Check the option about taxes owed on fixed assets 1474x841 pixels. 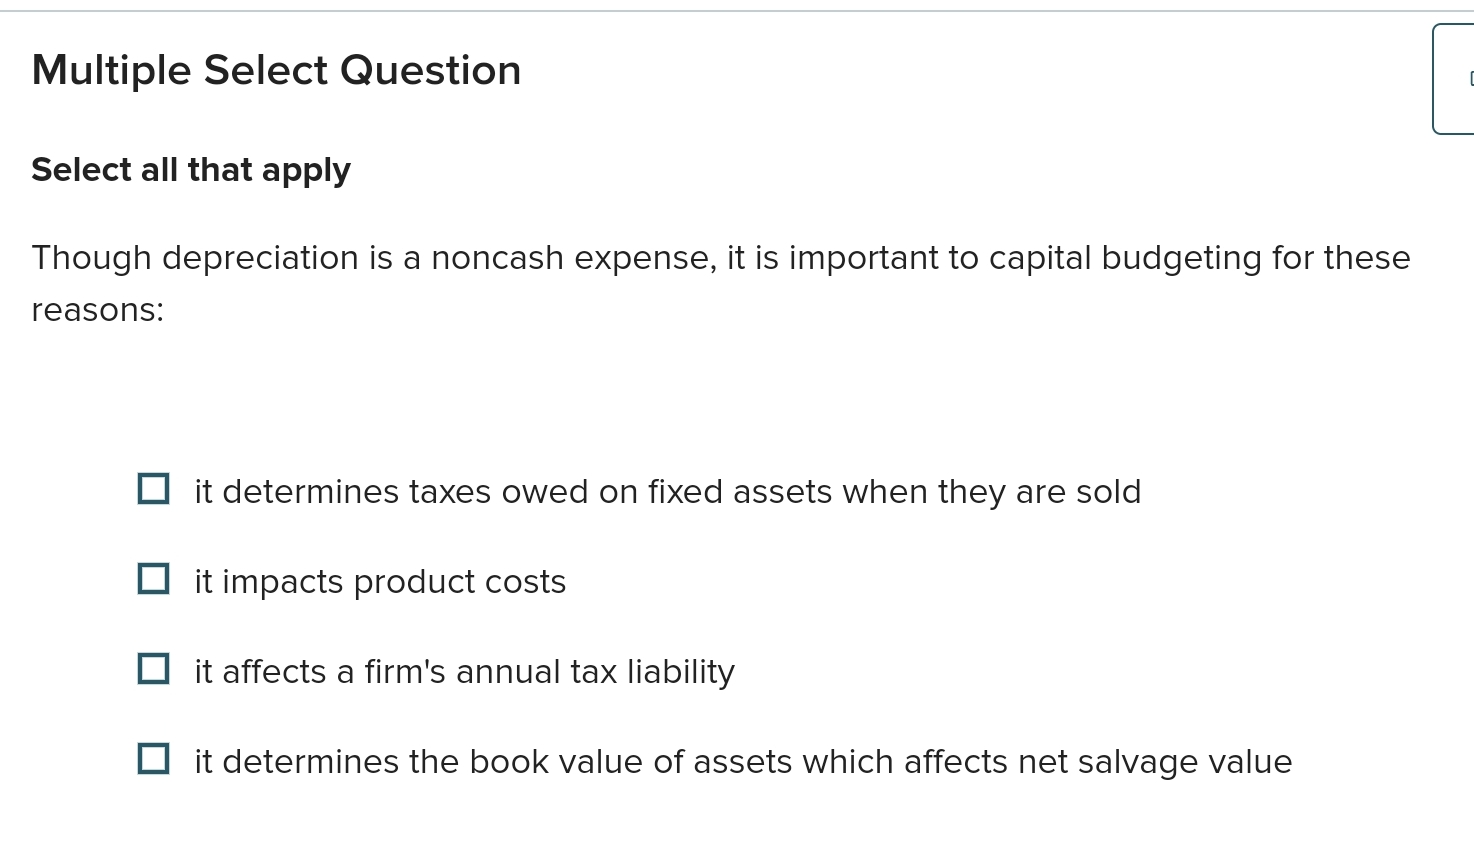[x=153, y=489]
